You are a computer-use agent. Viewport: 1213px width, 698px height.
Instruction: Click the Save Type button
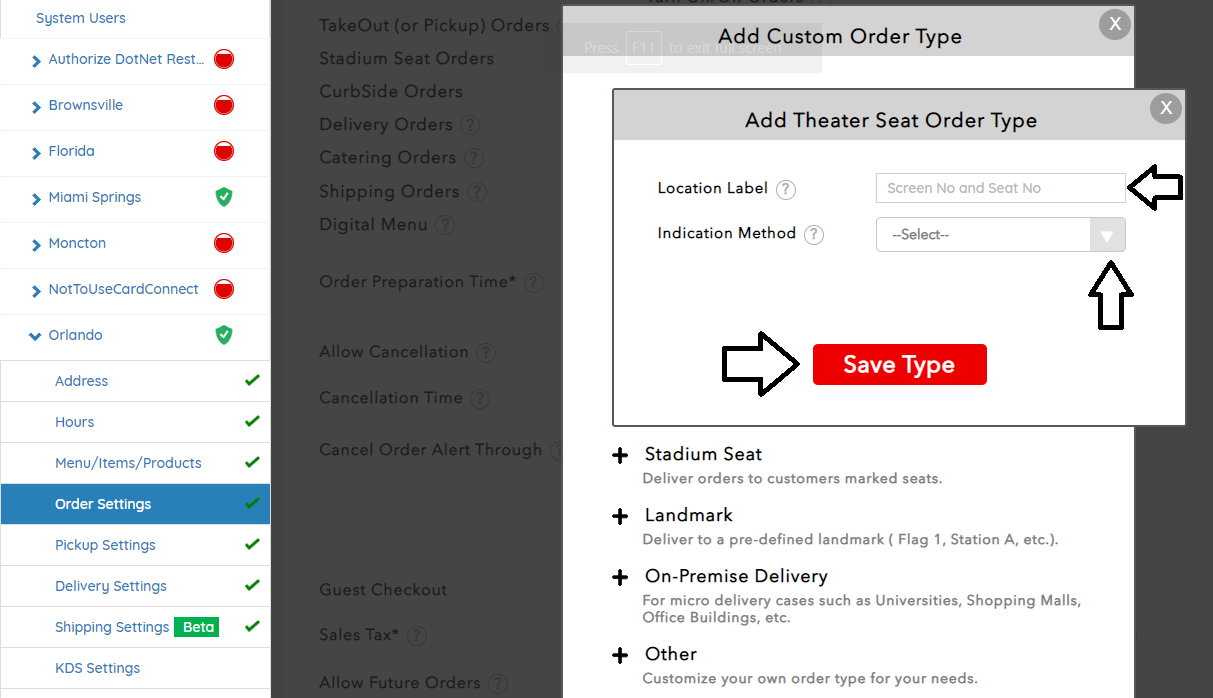click(x=899, y=365)
